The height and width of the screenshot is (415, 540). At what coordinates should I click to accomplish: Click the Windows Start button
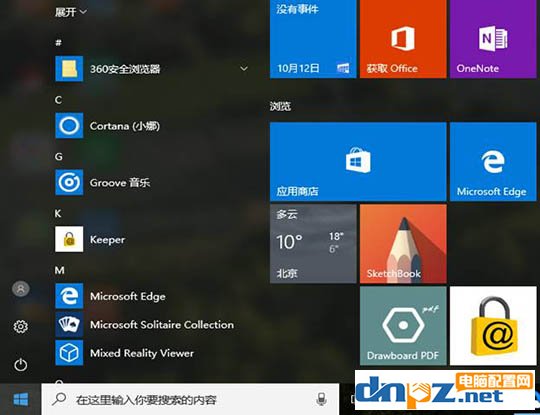tap(21, 400)
